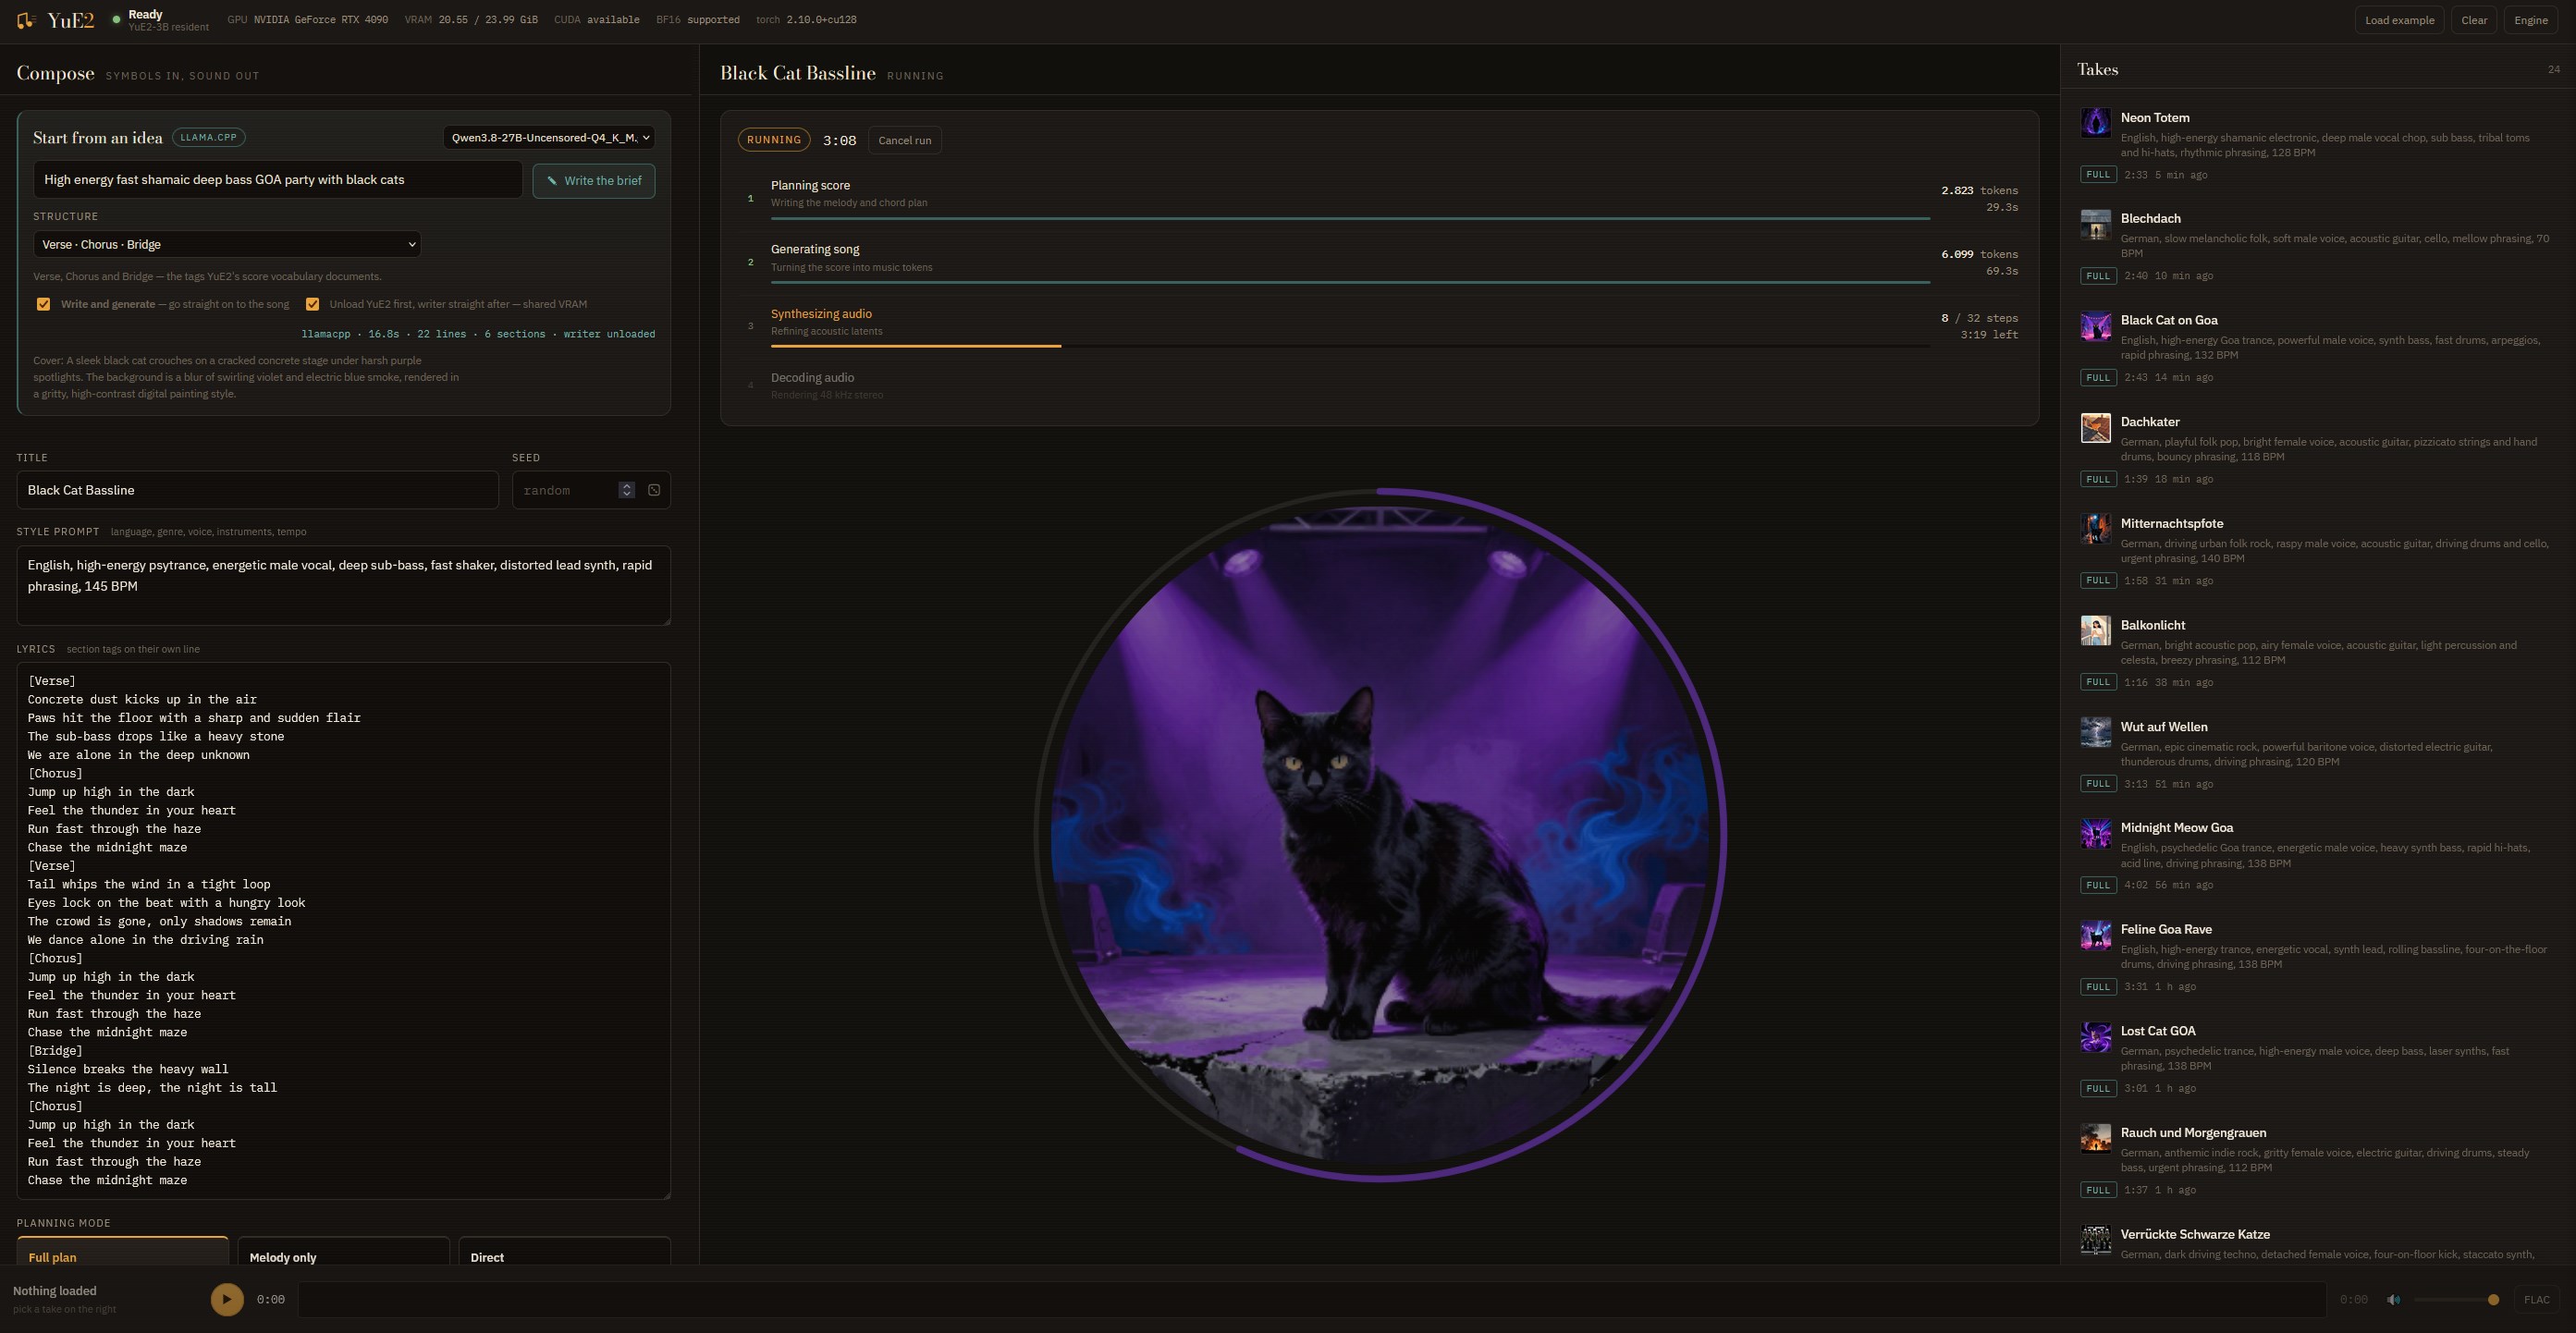Randomize seed with the dice icon
Image resolution: width=2576 pixels, height=1333 pixels.
(654, 490)
